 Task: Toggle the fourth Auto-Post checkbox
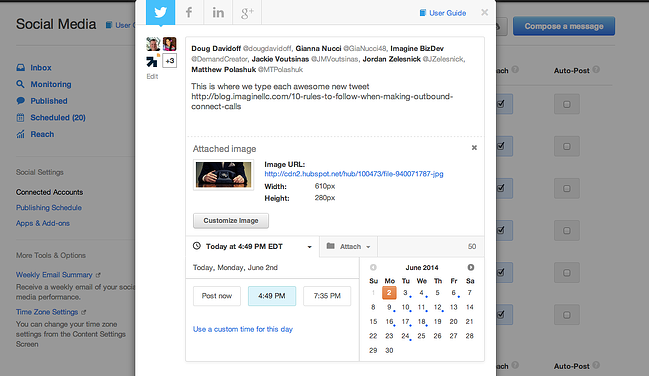[x=567, y=231]
